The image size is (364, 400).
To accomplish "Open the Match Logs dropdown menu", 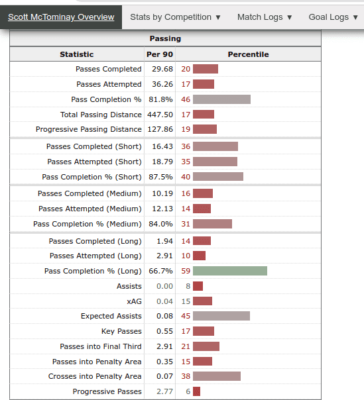I will point(265,17).
